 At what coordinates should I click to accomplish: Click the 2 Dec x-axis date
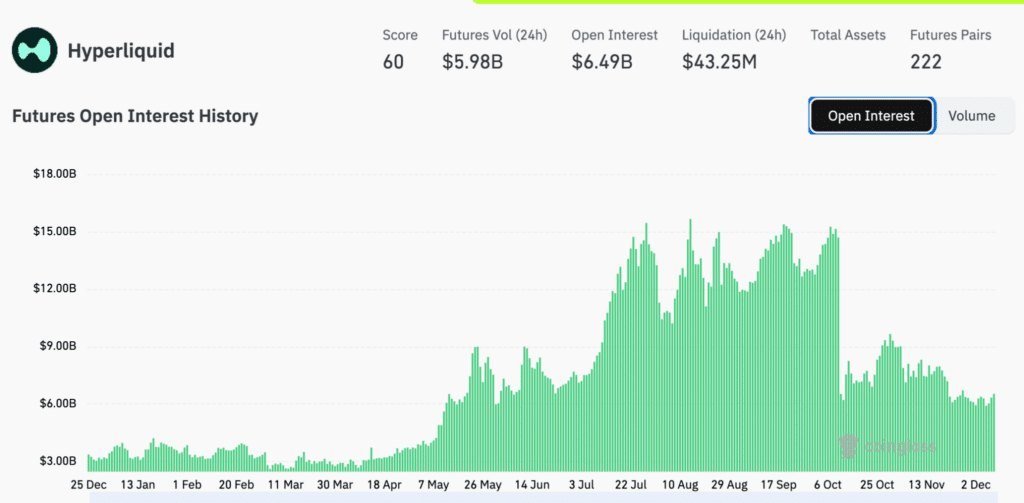[977, 485]
